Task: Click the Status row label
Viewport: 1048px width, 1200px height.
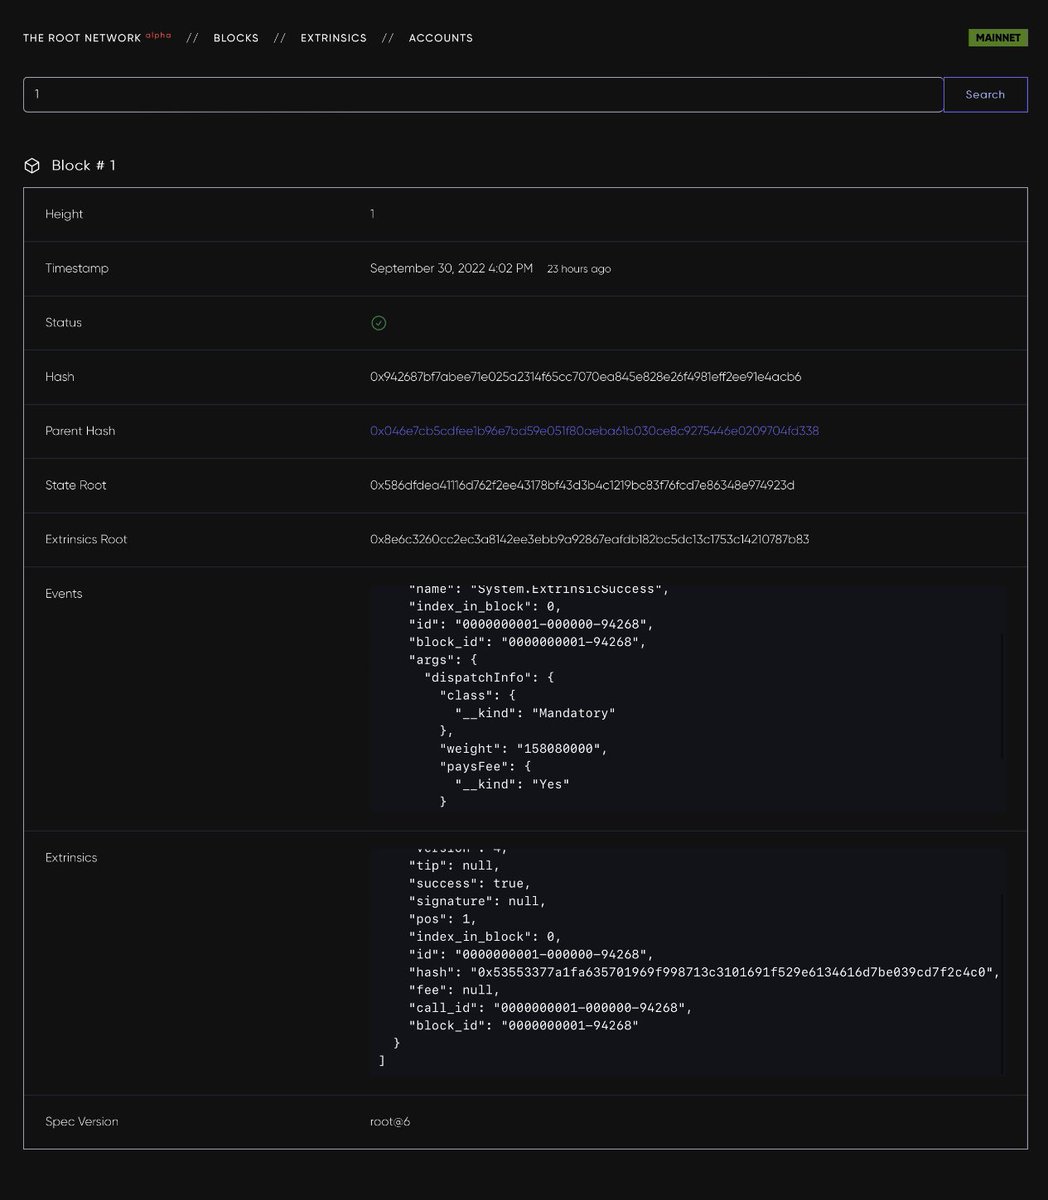Action: click(64, 322)
